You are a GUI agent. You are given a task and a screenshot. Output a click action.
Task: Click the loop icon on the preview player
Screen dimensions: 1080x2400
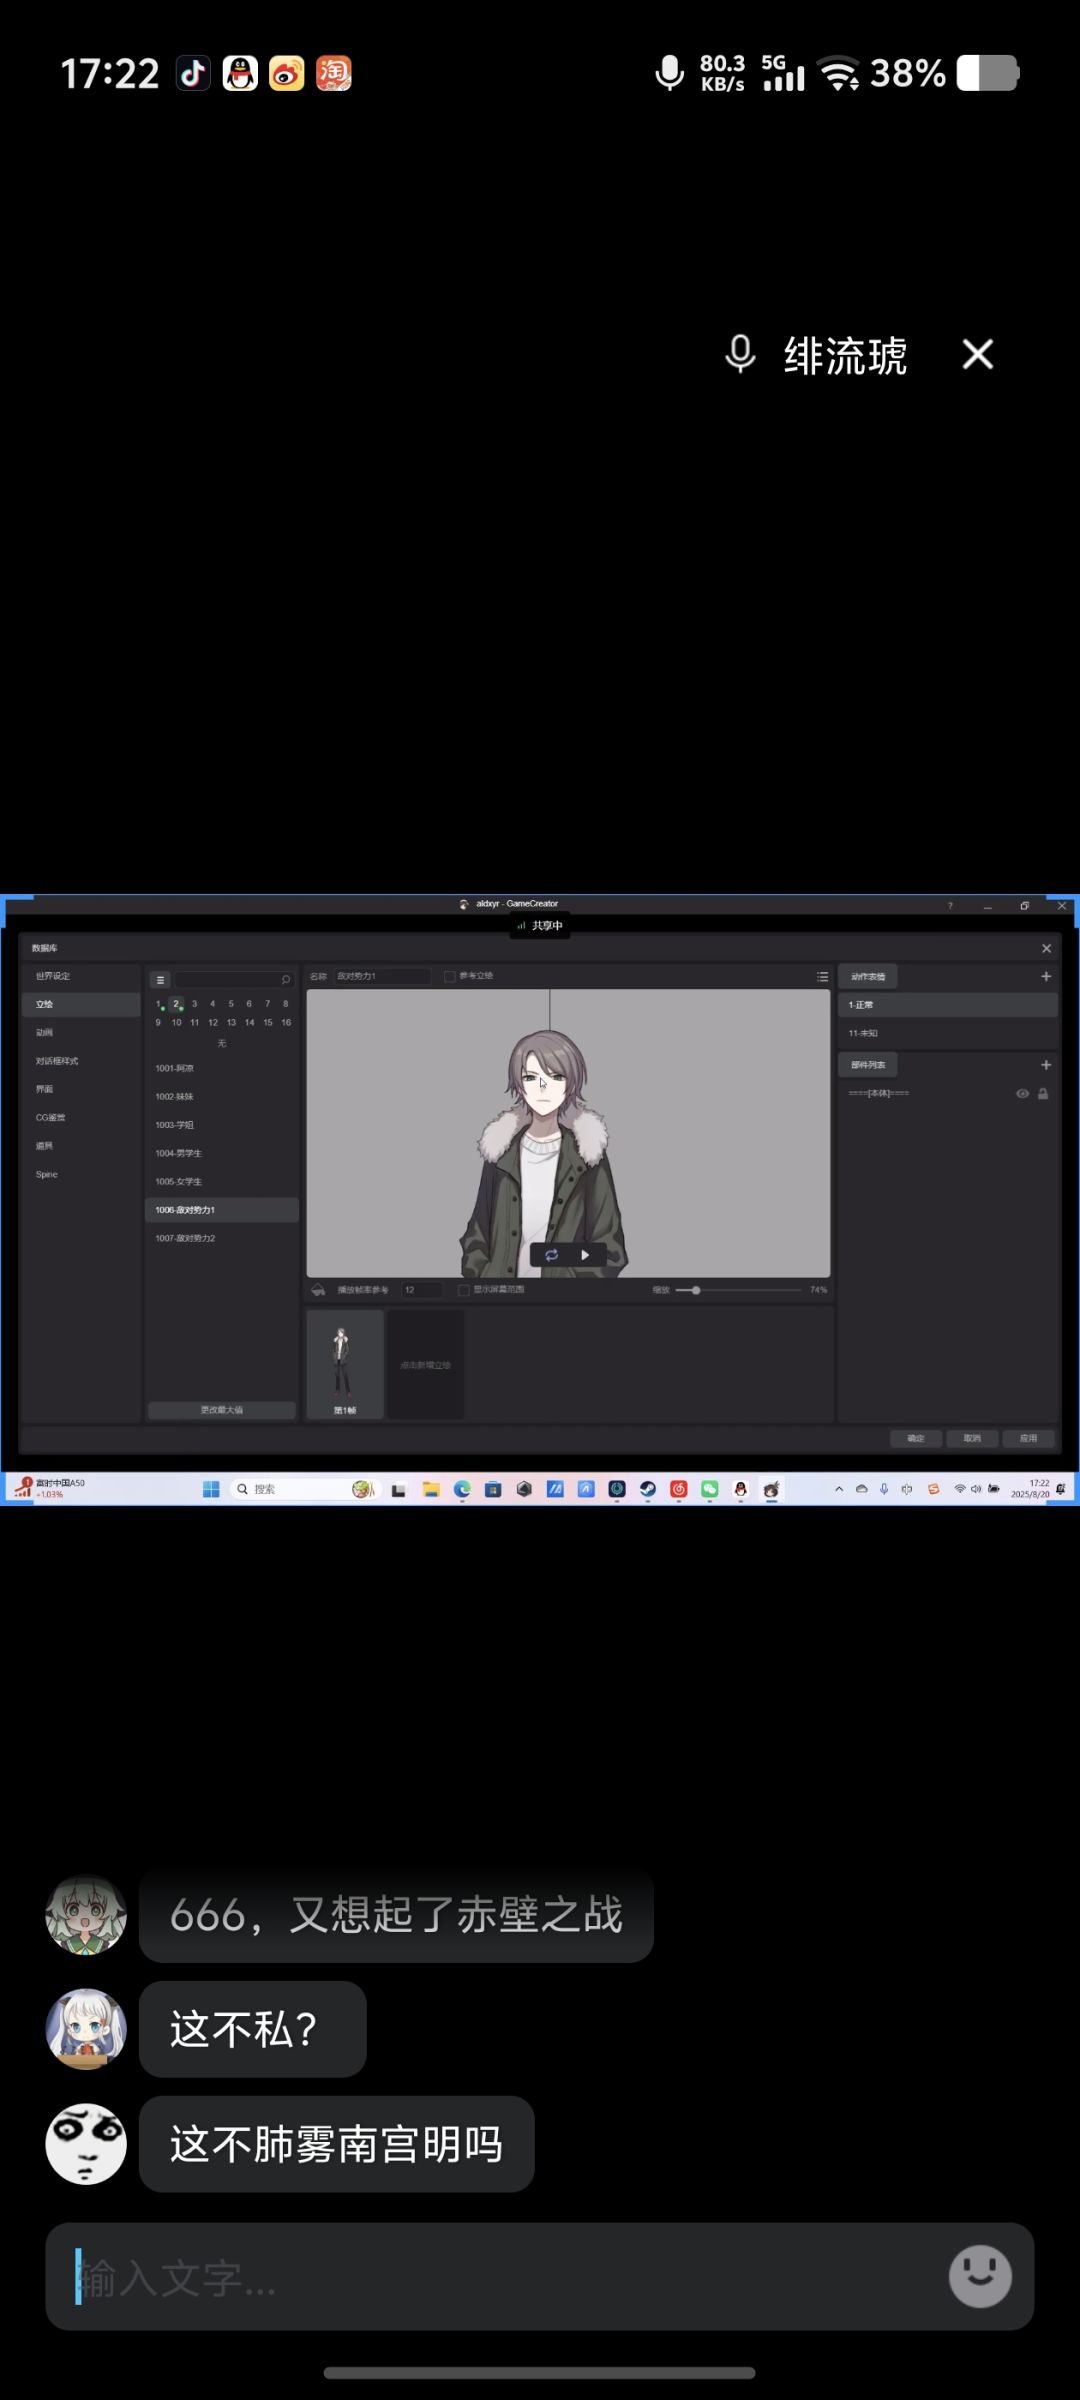(551, 1254)
